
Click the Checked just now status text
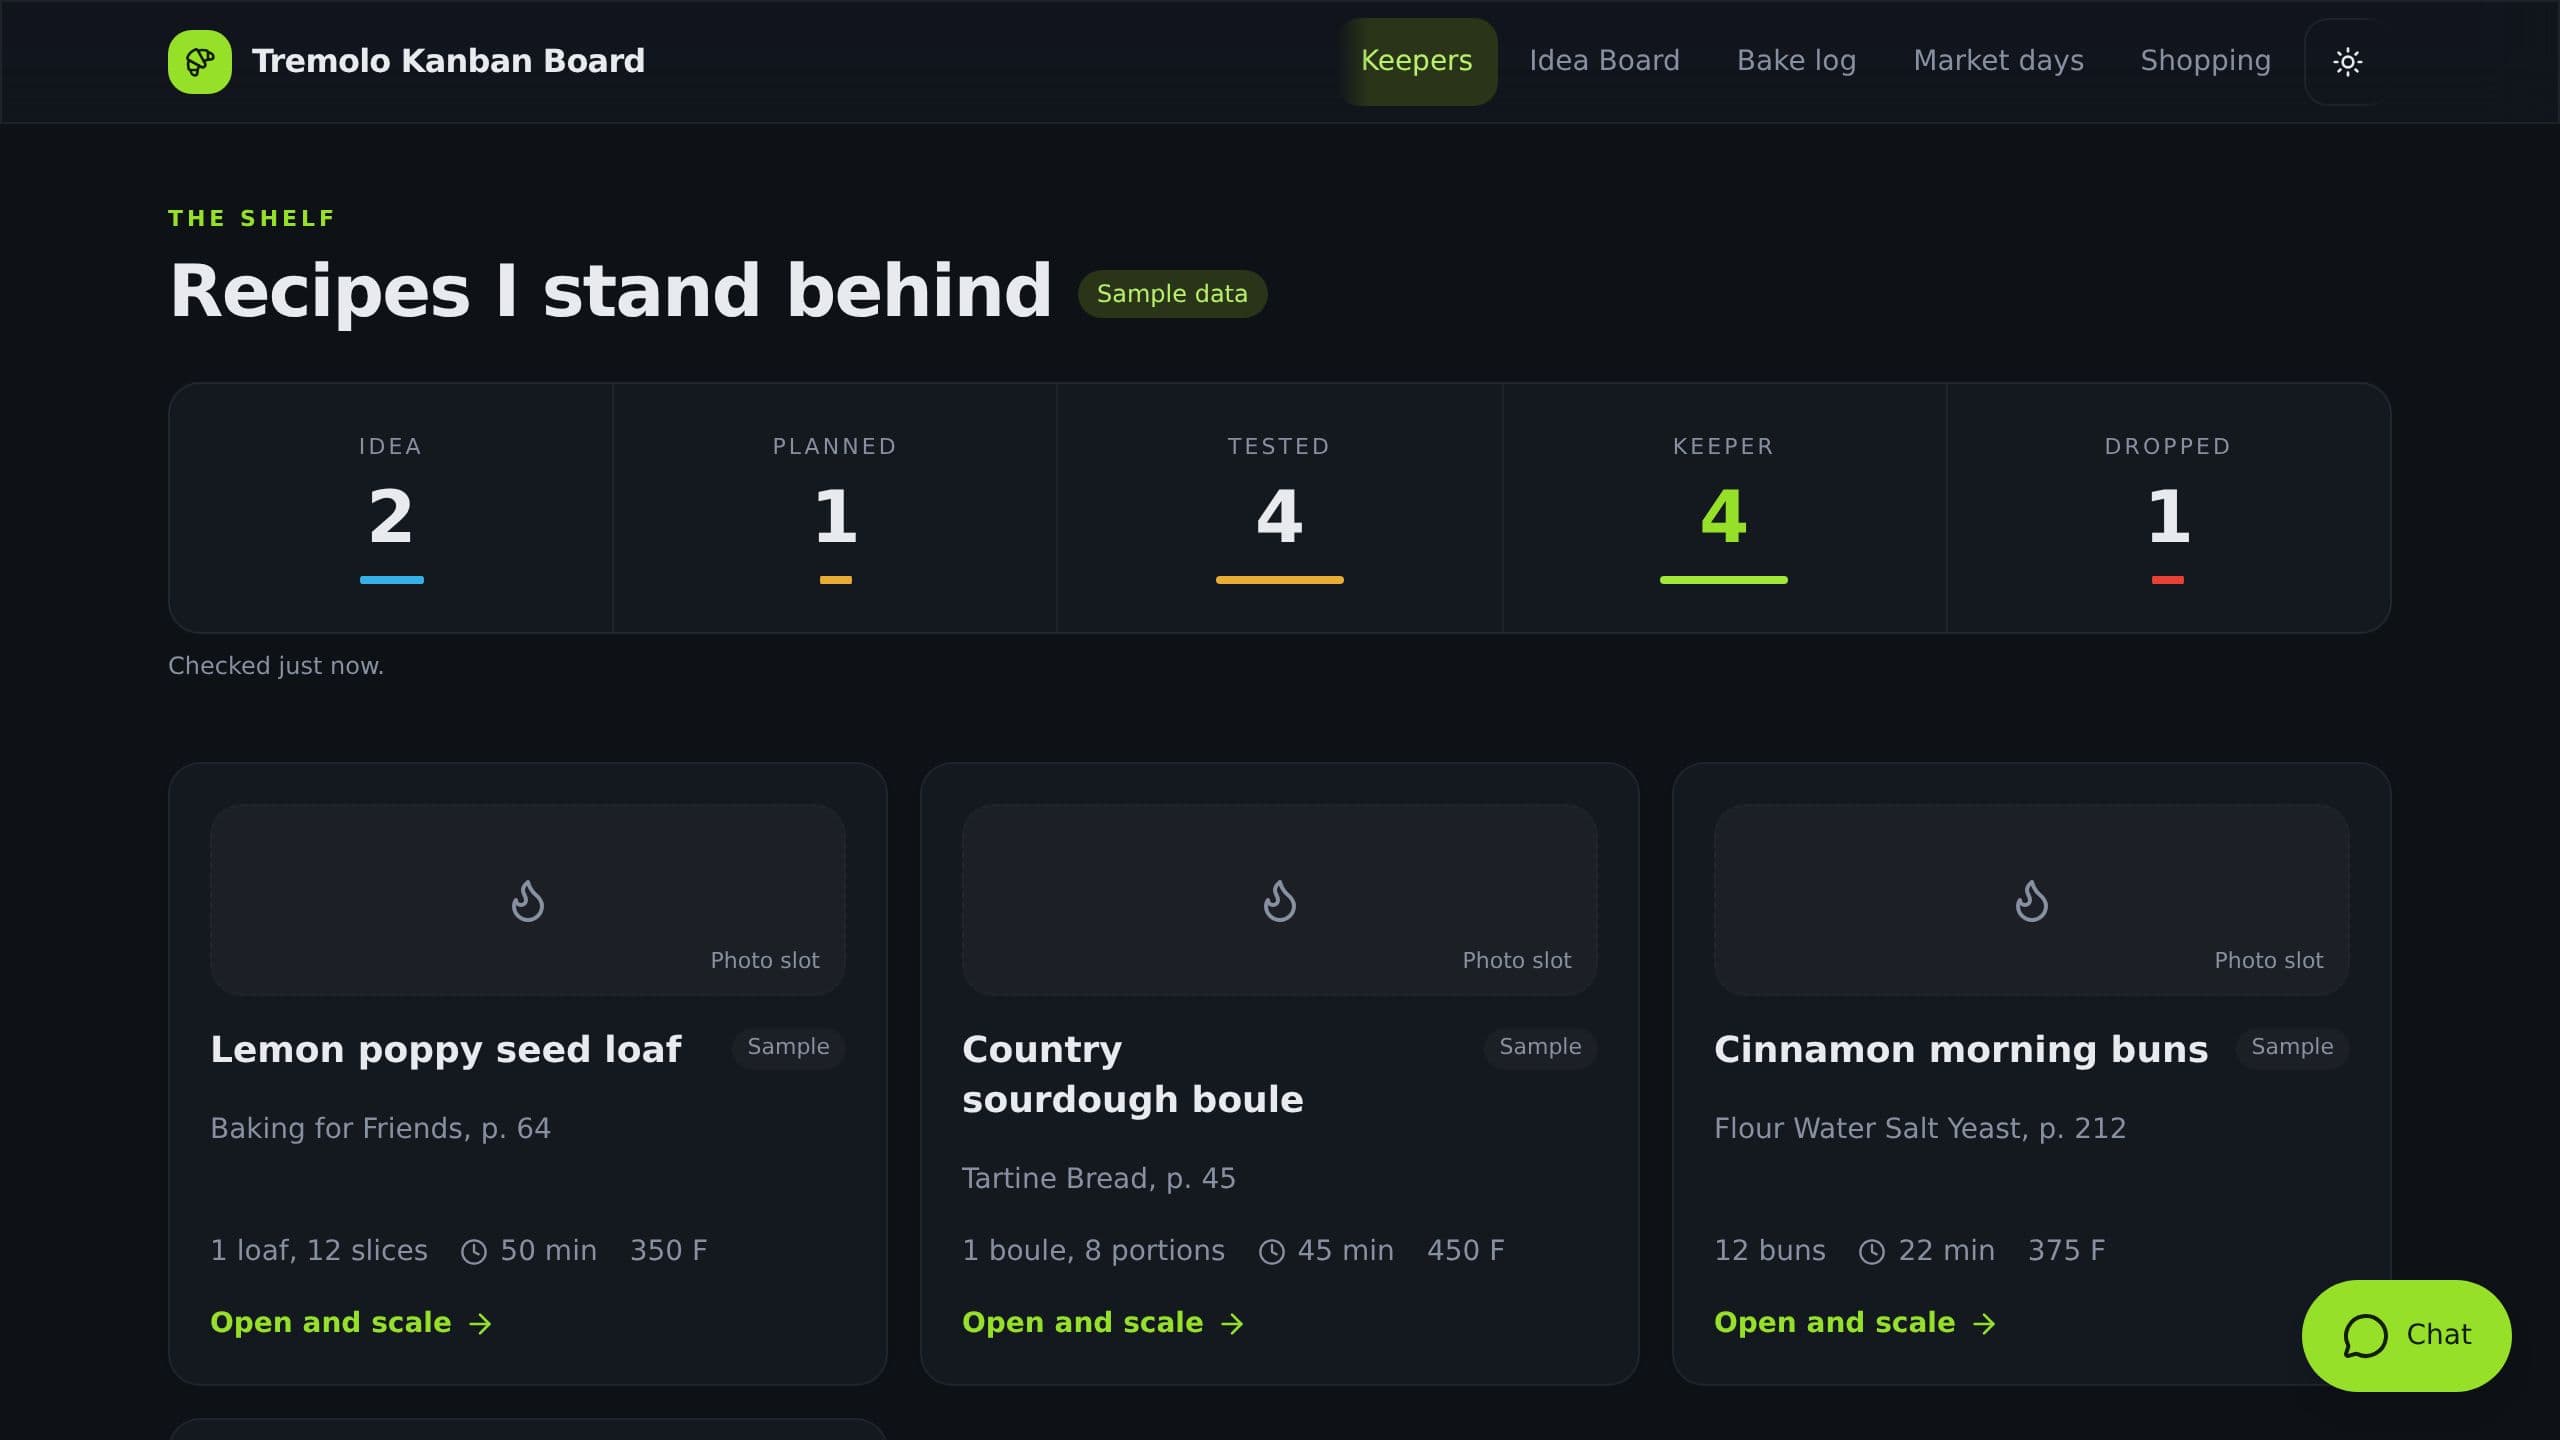276,666
